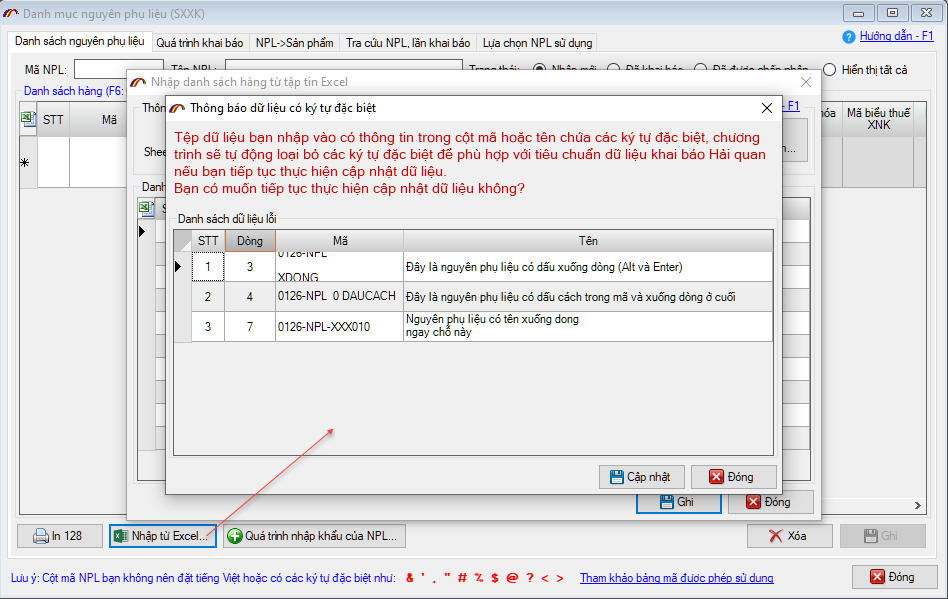Open the Hướng dẫn - F1 help link
This screenshot has width=948, height=599.
pos(895,35)
